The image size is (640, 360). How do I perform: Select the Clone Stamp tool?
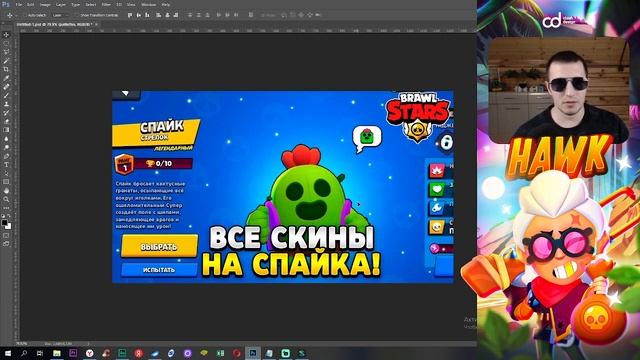[7, 104]
